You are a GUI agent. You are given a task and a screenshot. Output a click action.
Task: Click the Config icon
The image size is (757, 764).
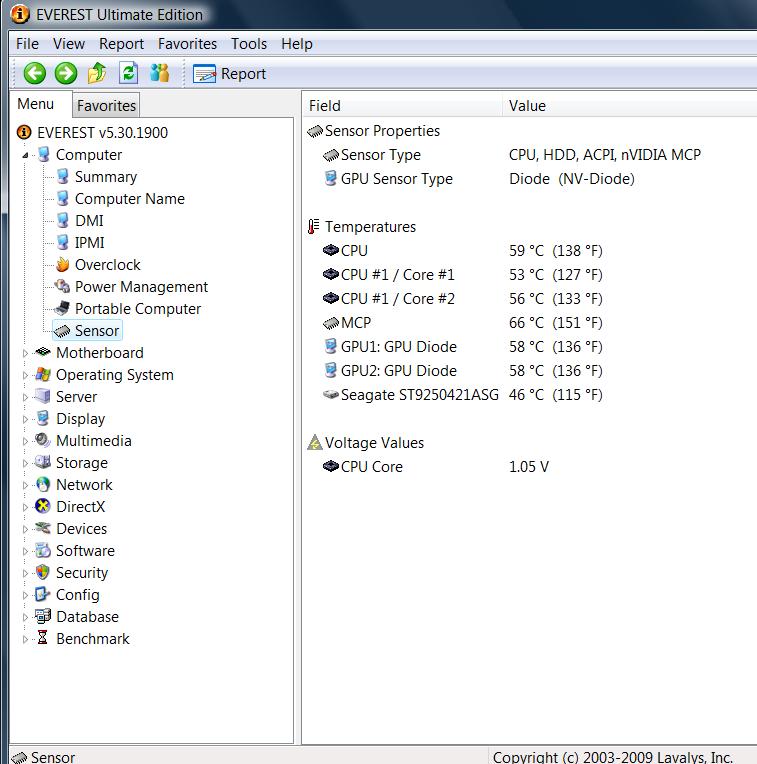[x=42, y=594]
